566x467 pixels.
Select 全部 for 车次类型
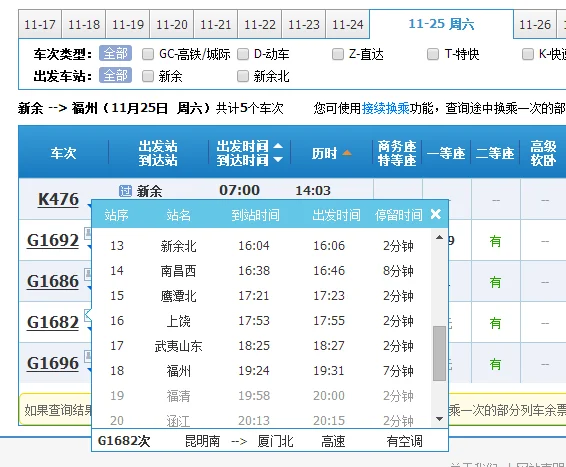tap(116, 53)
